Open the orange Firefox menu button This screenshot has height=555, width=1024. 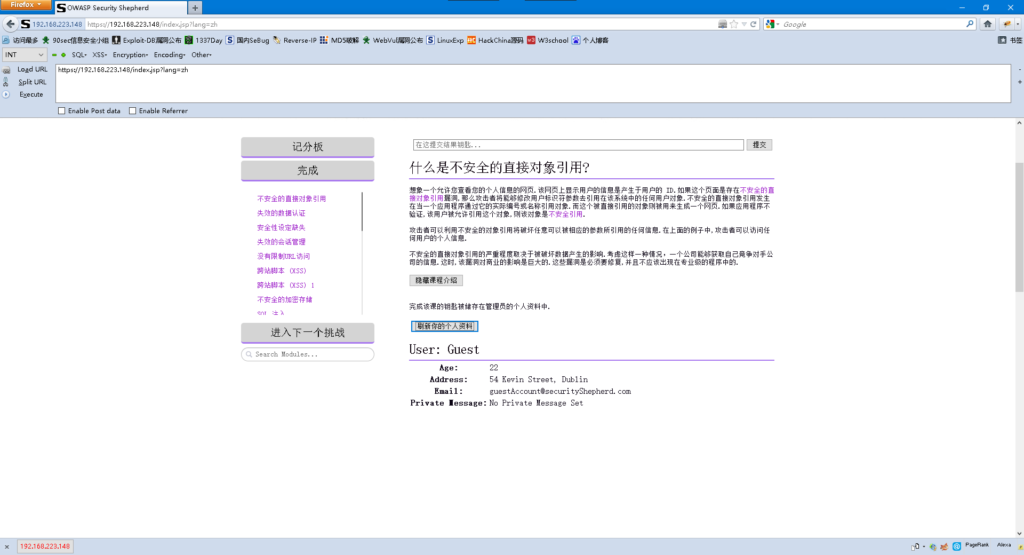(x=25, y=5)
